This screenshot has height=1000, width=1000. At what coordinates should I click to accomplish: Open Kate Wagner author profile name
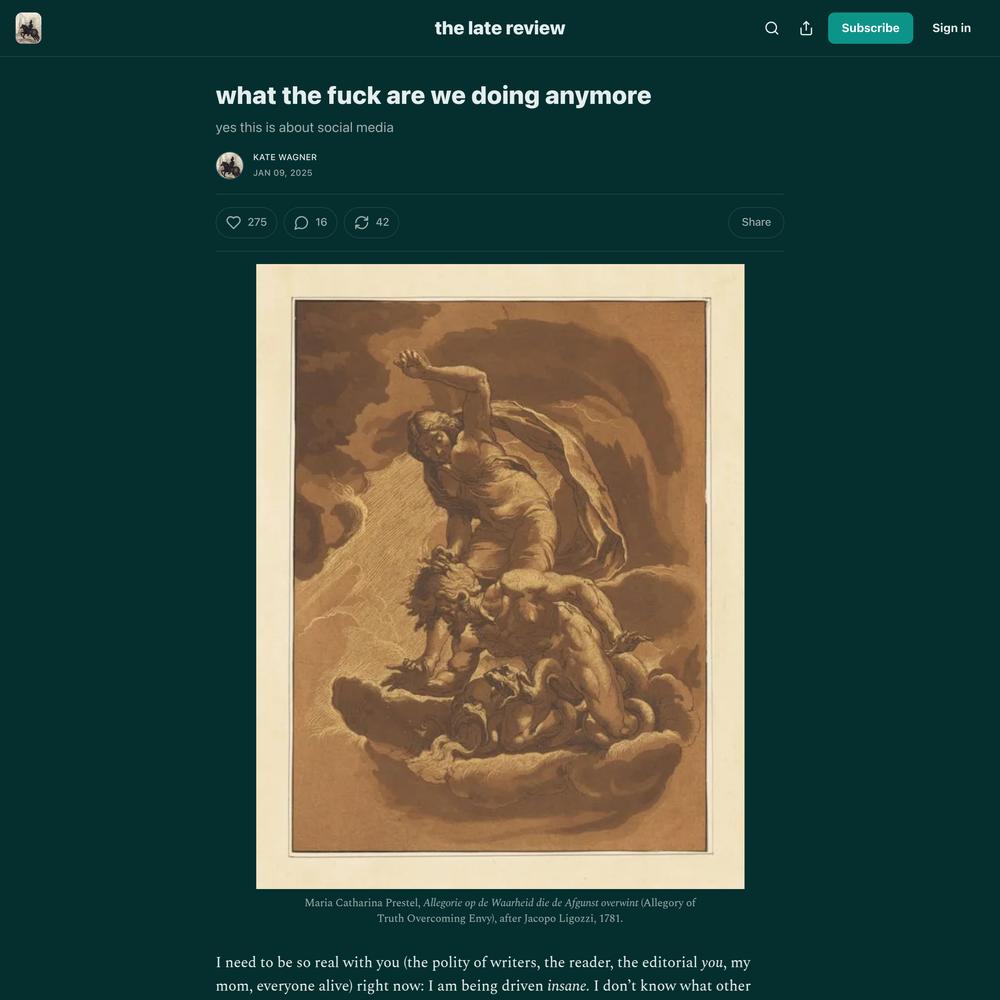click(285, 157)
